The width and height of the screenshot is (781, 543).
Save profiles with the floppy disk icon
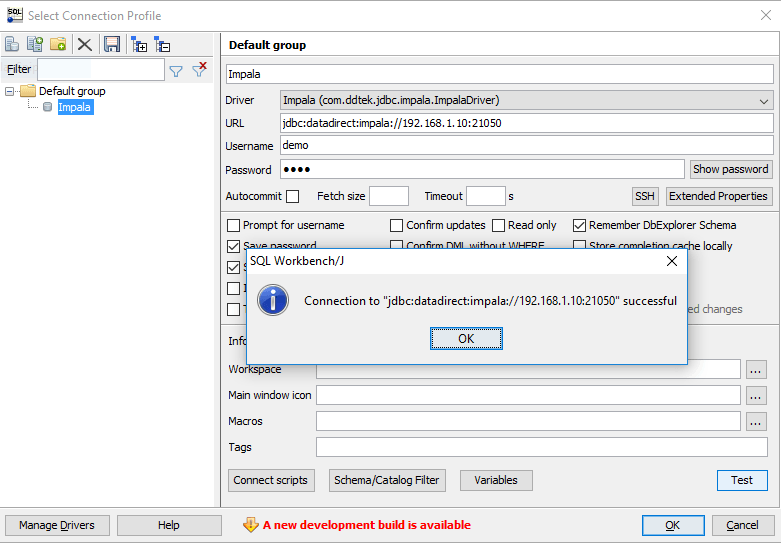tap(112, 45)
